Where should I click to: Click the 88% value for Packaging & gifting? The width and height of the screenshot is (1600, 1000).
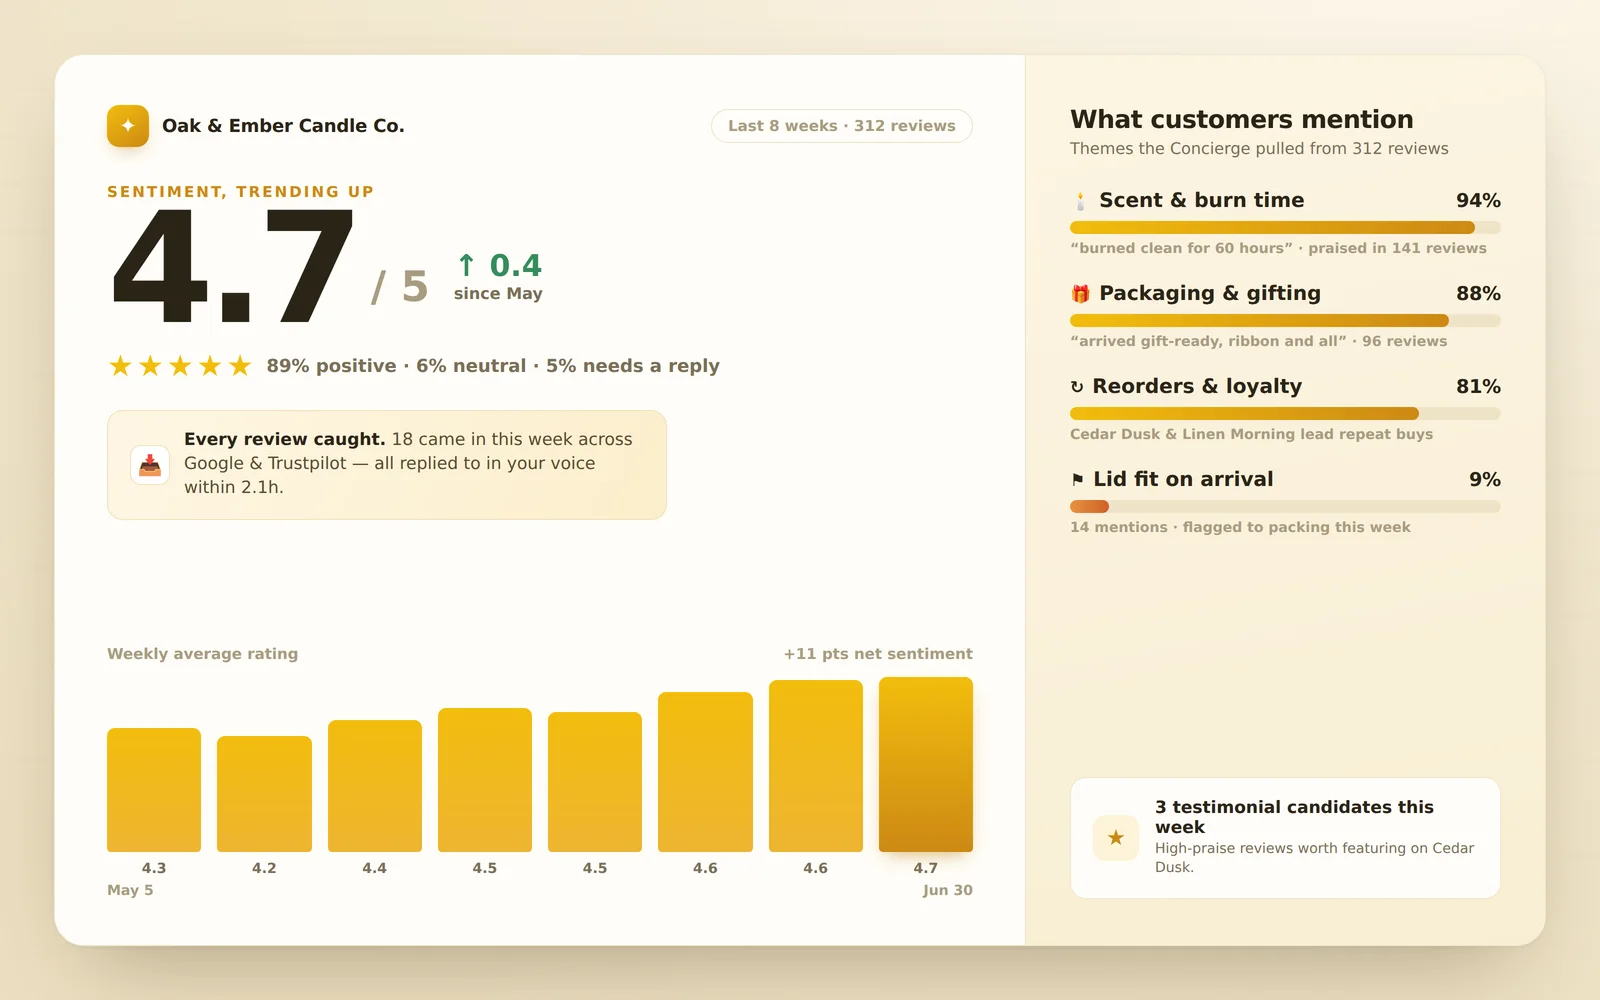coord(1478,293)
